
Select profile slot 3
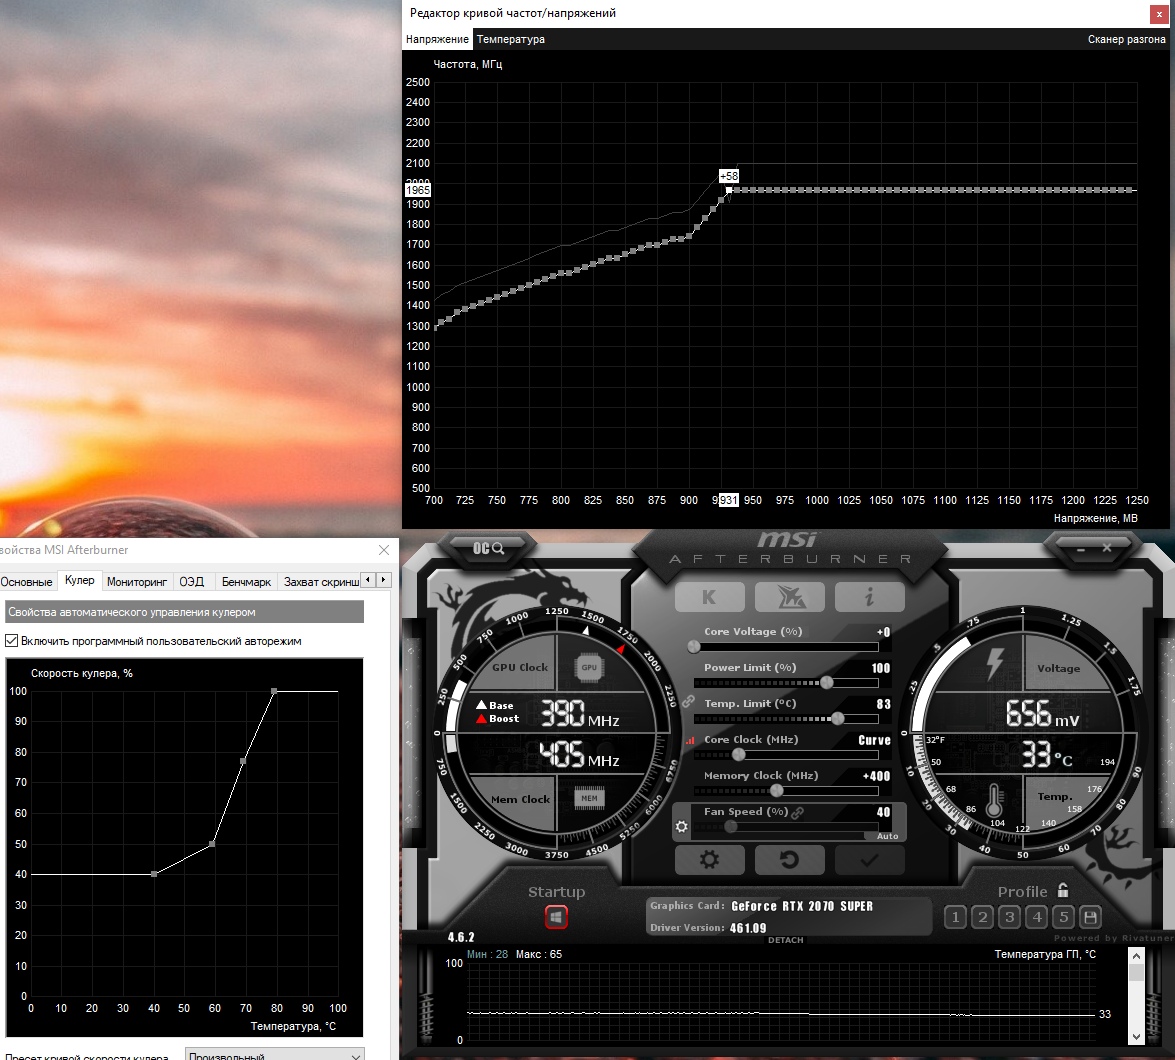pos(1009,917)
